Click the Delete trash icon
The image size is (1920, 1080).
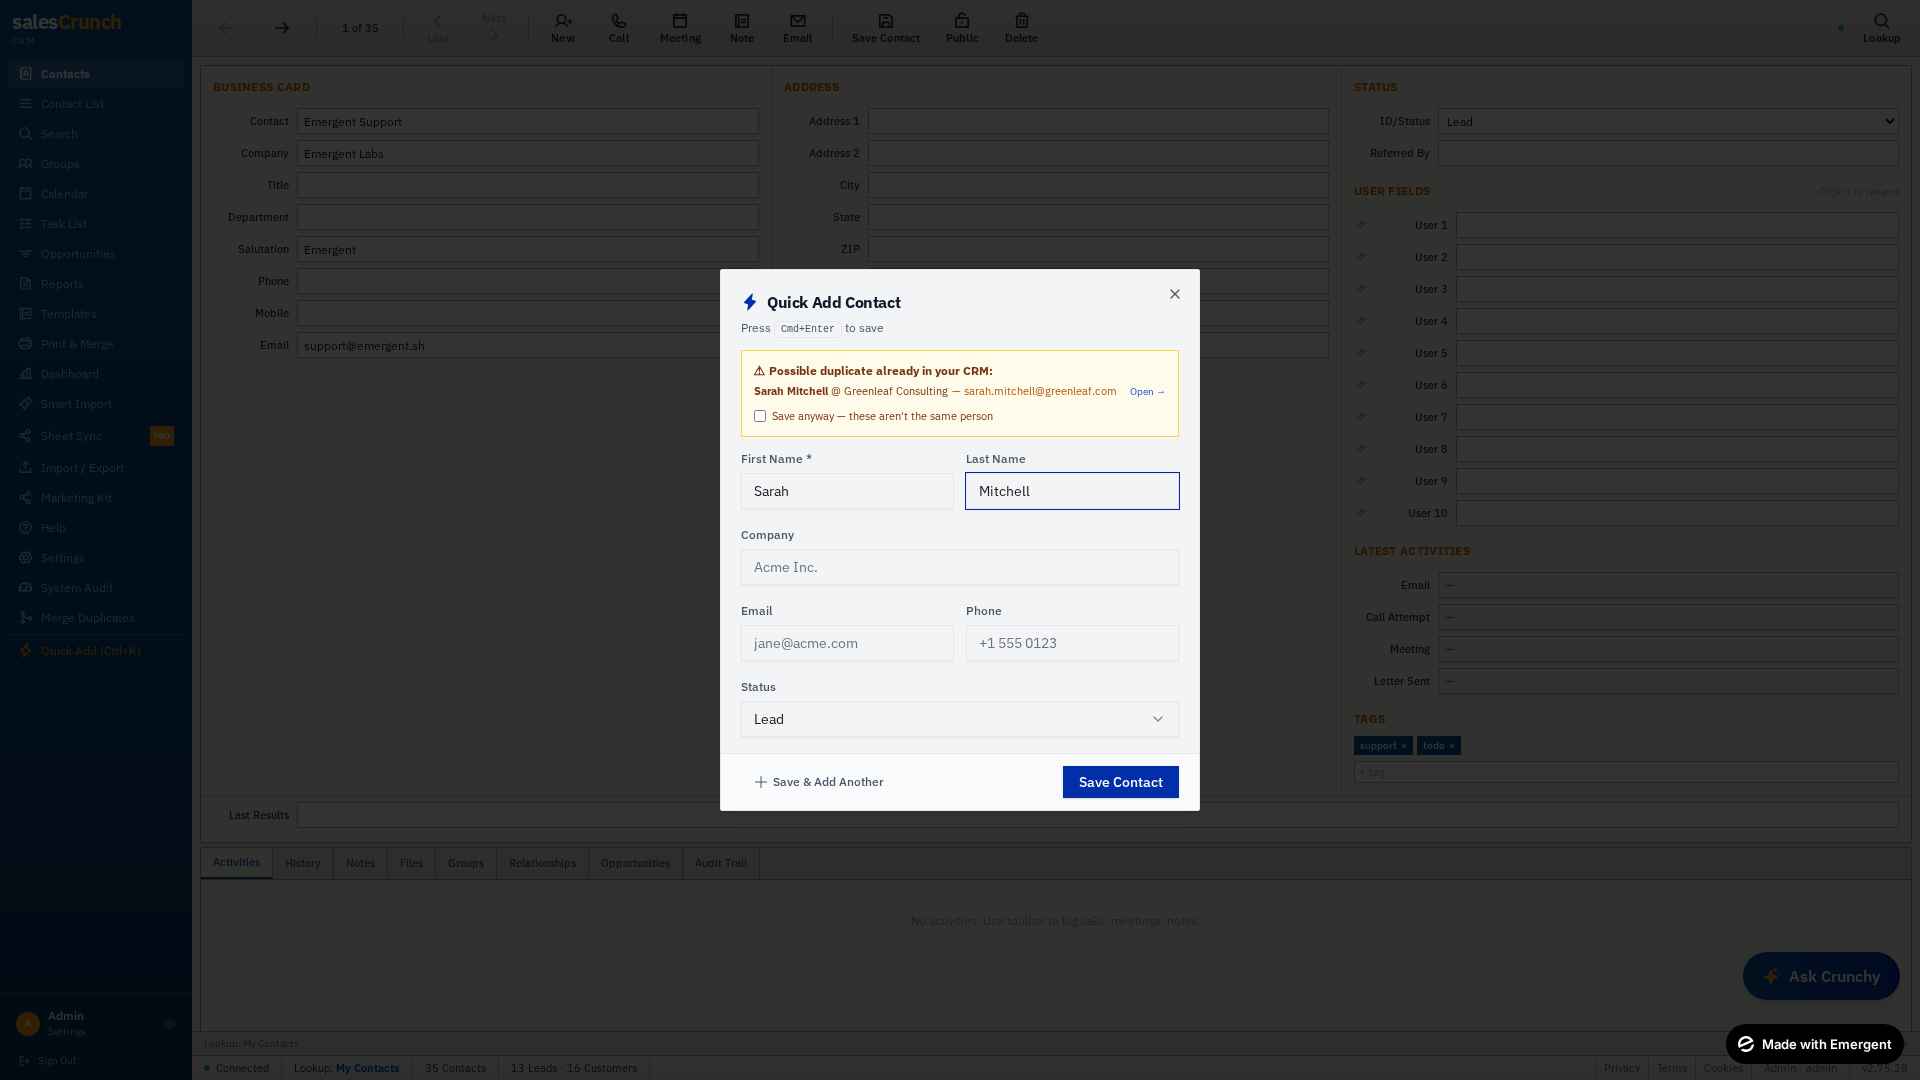pos(1021,28)
